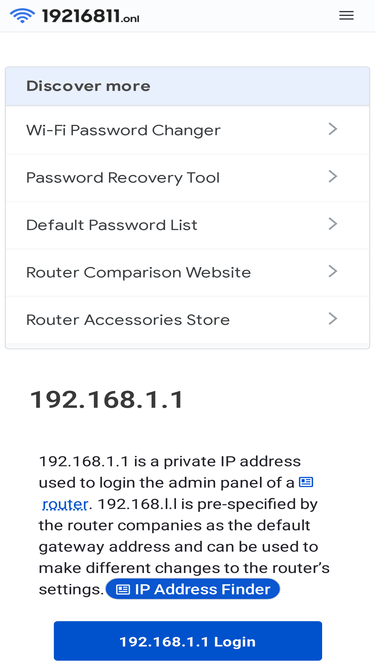
Task: Click the 192.168.1.1 page heading
Action: (x=106, y=400)
